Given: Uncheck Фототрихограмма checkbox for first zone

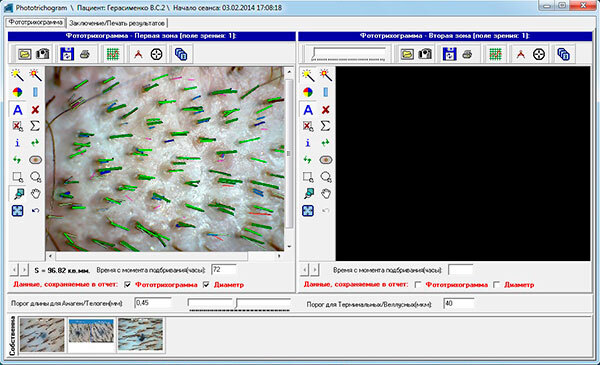Looking at the screenshot, I should pos(127,284).
